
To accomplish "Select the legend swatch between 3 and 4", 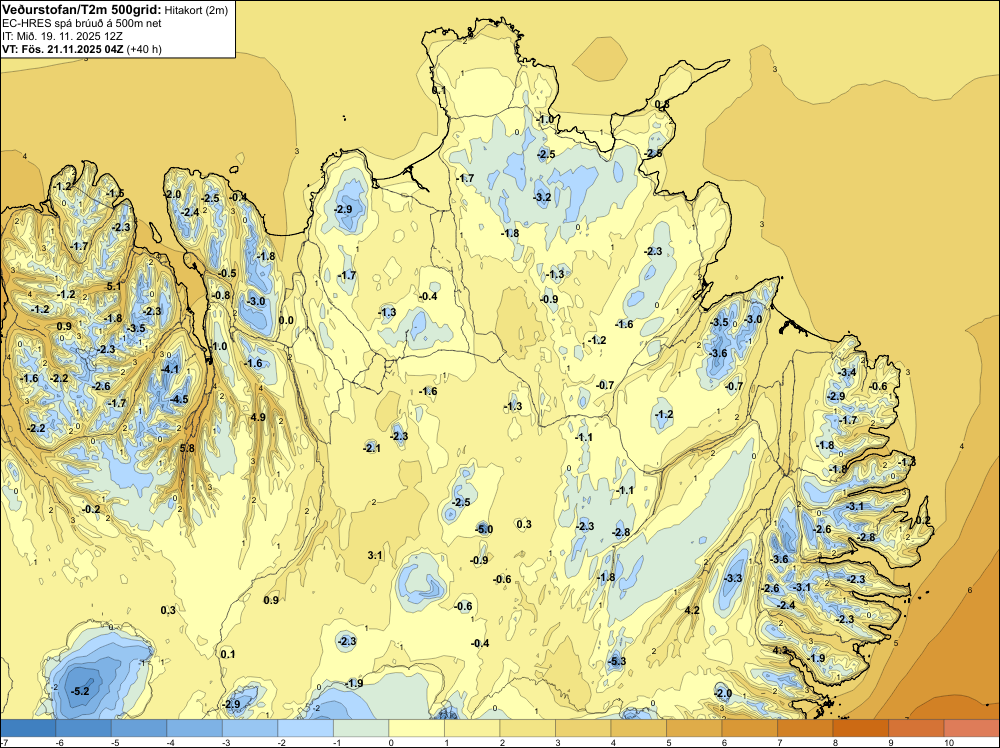I will (583, 728).
